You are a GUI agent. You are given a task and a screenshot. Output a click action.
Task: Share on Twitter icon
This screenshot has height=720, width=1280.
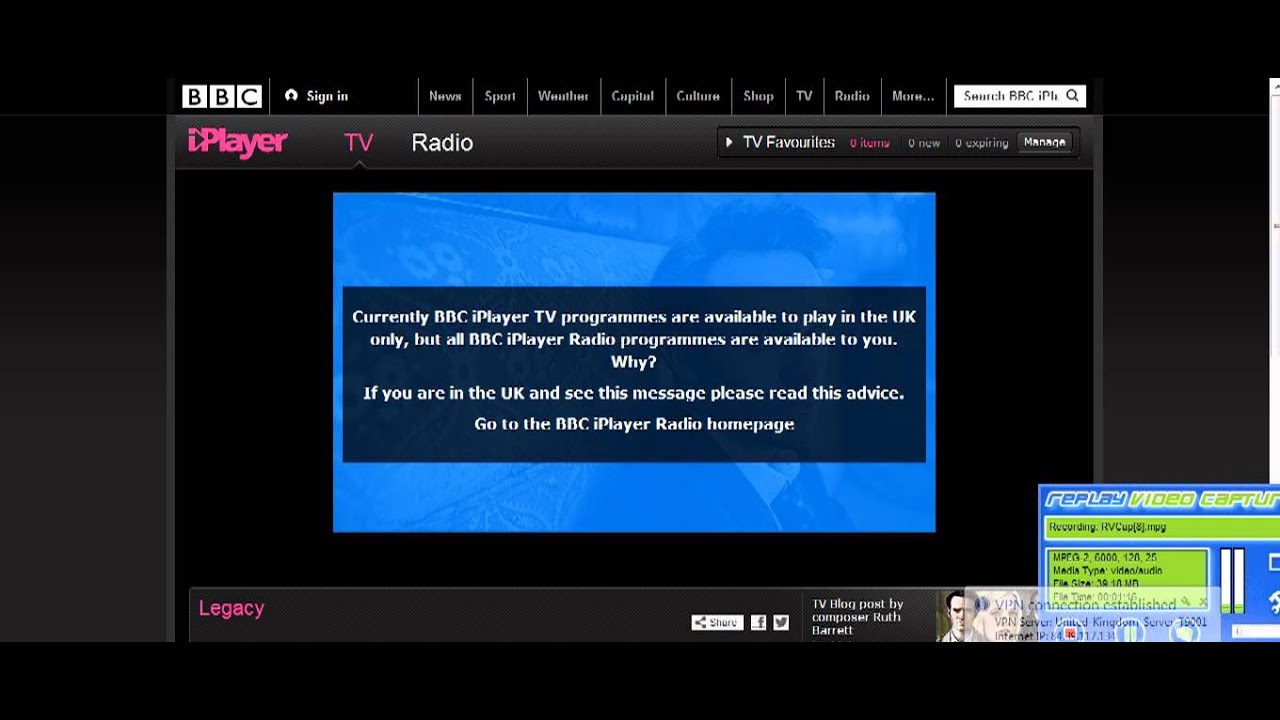(x=781, y=622)
